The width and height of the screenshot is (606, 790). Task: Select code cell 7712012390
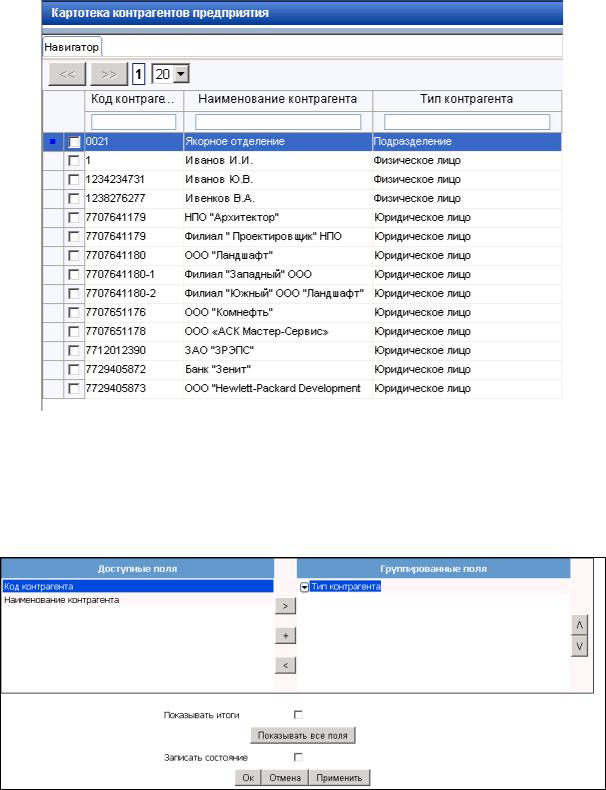click(x=134, y=351)
